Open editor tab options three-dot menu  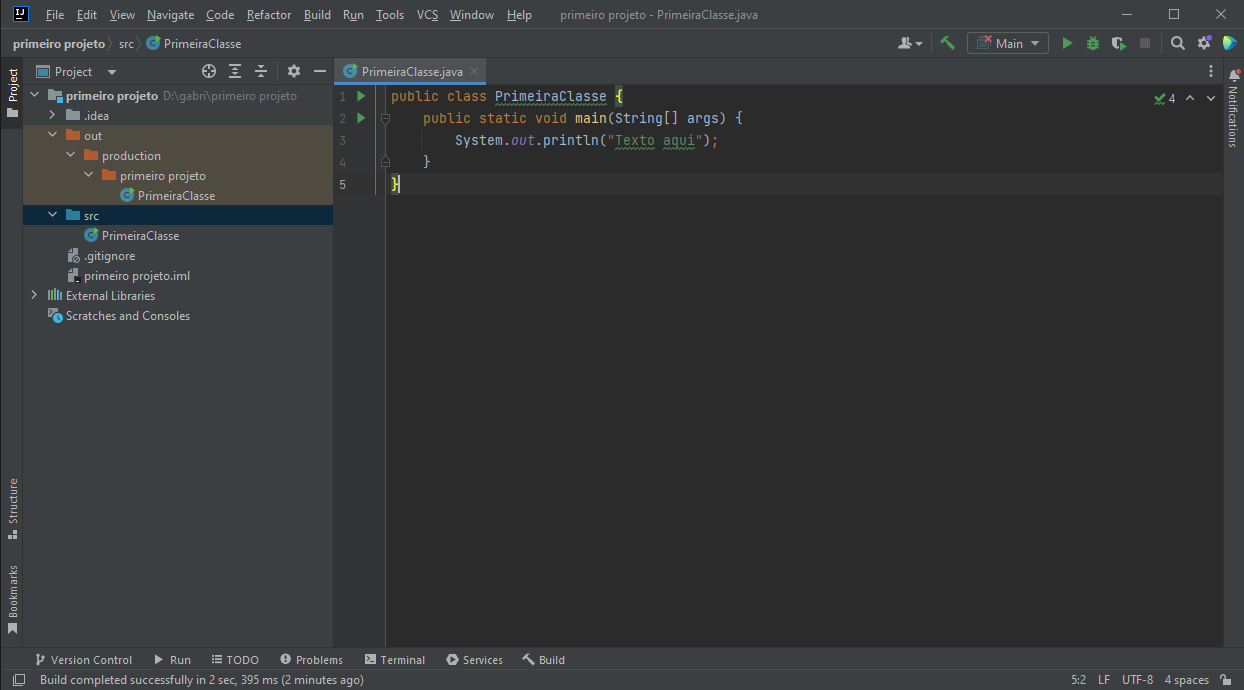pyautogui.click(x=1211, y=71)
